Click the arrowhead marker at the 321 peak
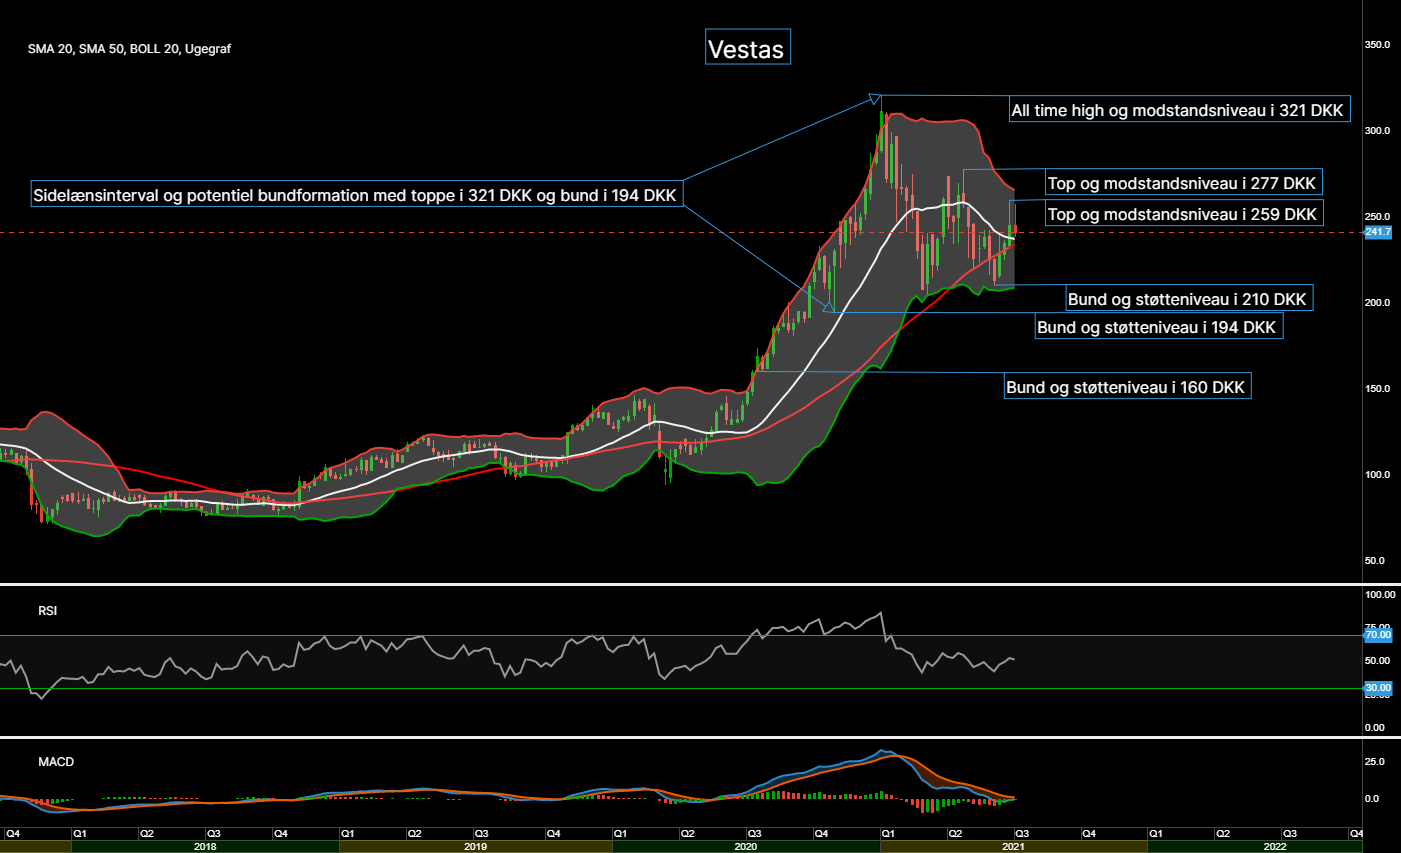Screen dimensions: 1401x853 (876, 98)
